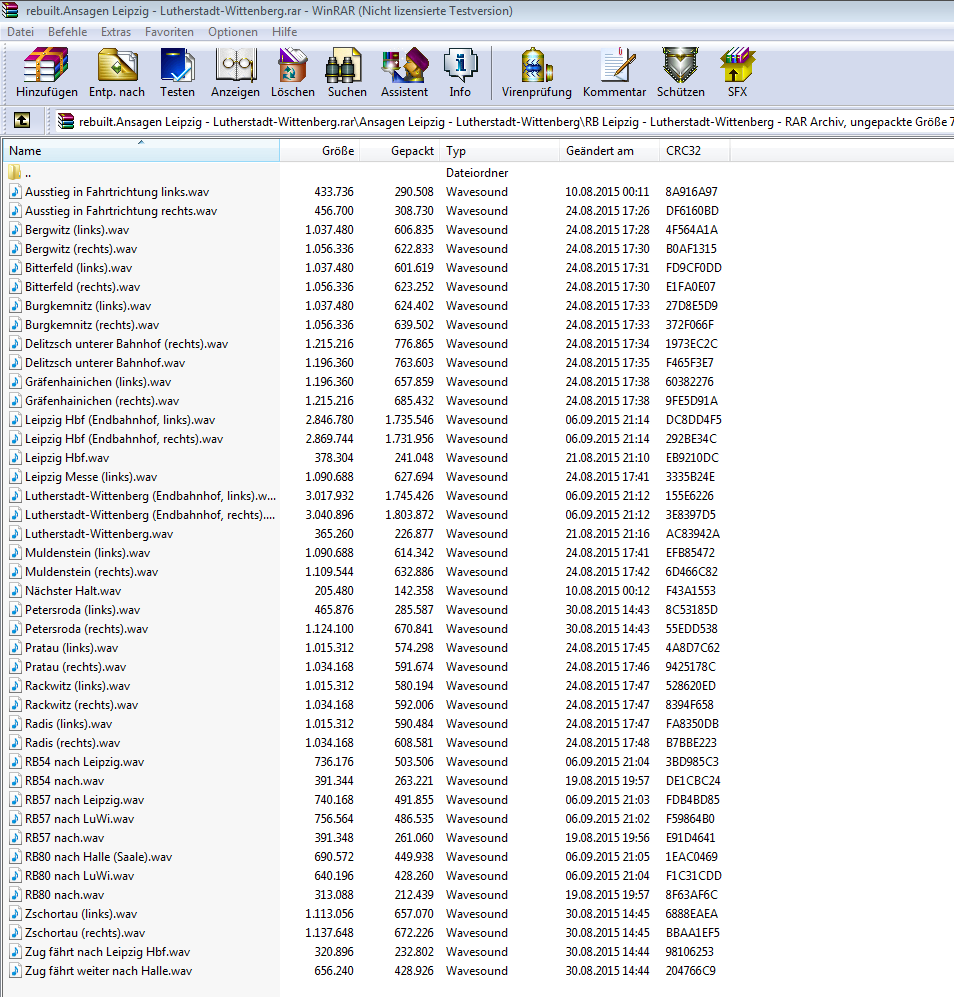954x997 pixels.
Task: Select Zug fährt nach Leipzig Hbf.wav
Action: 107,952
